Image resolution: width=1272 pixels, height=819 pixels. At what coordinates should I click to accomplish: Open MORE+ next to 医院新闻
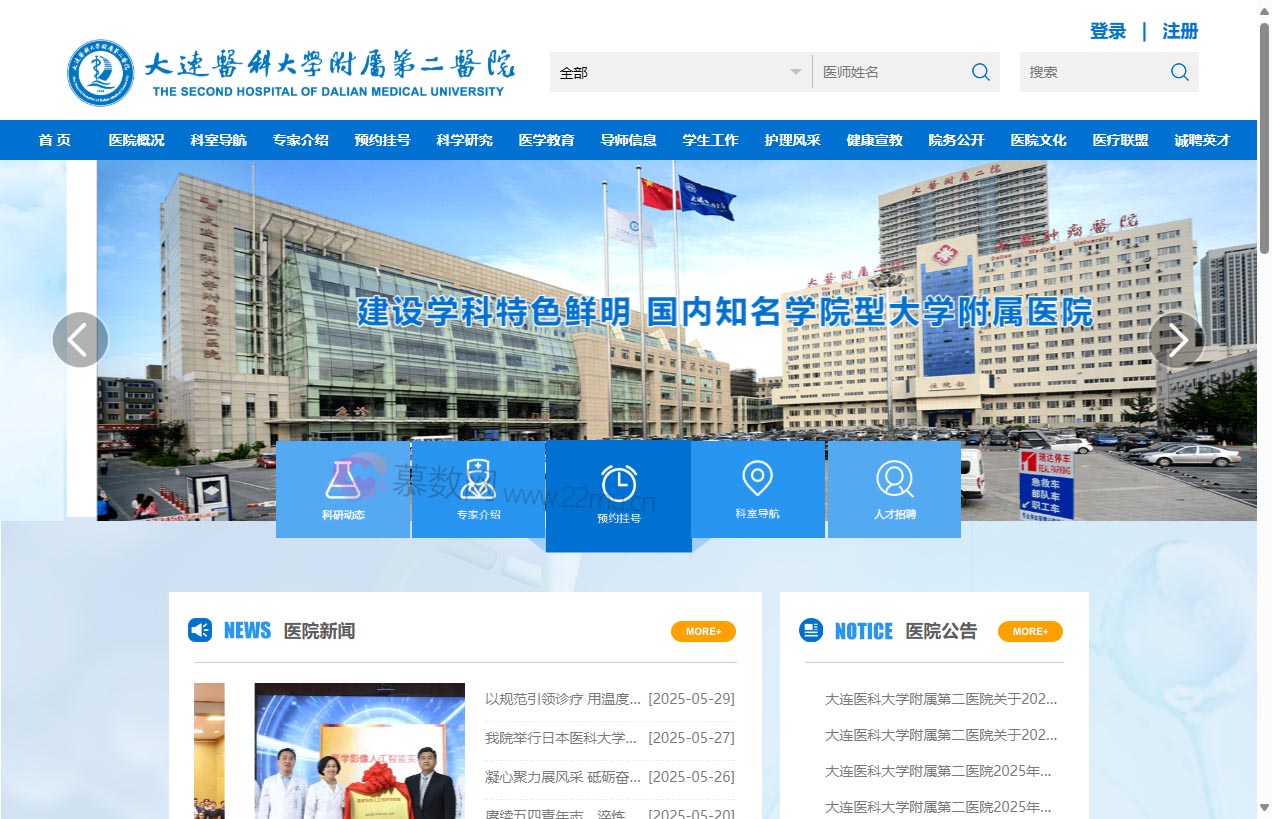click(x=703, y=631)
